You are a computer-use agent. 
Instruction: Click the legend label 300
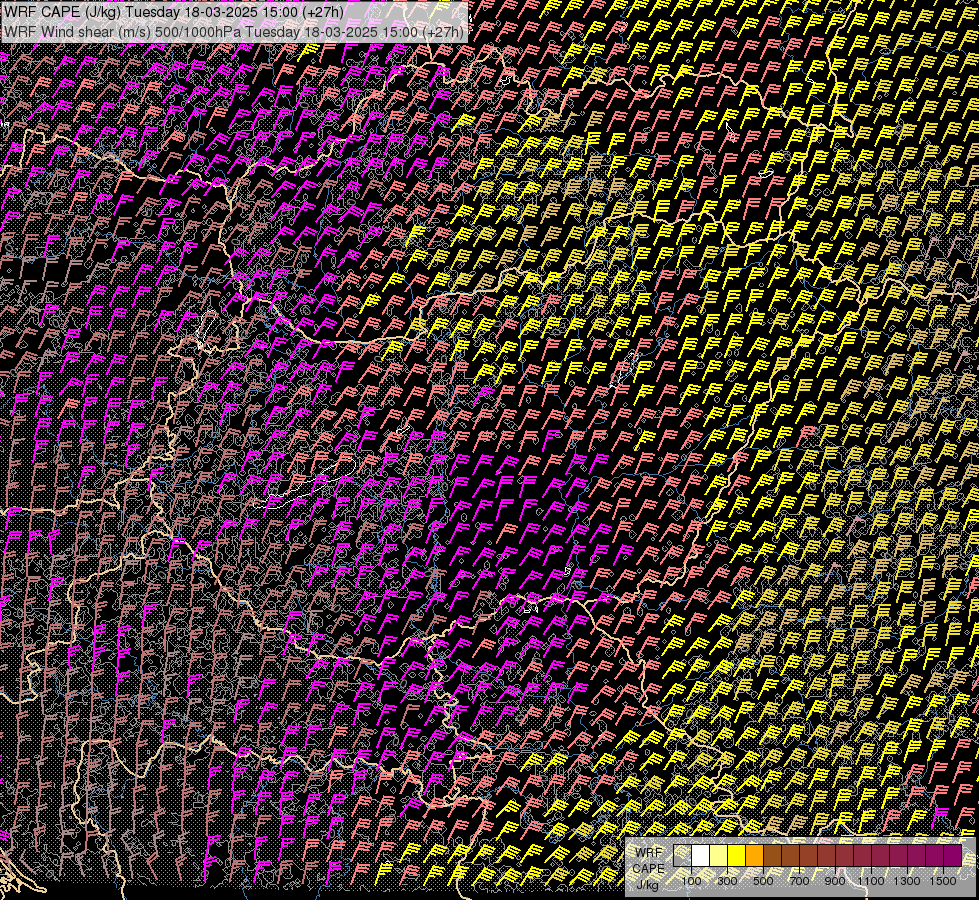(727, 881)
